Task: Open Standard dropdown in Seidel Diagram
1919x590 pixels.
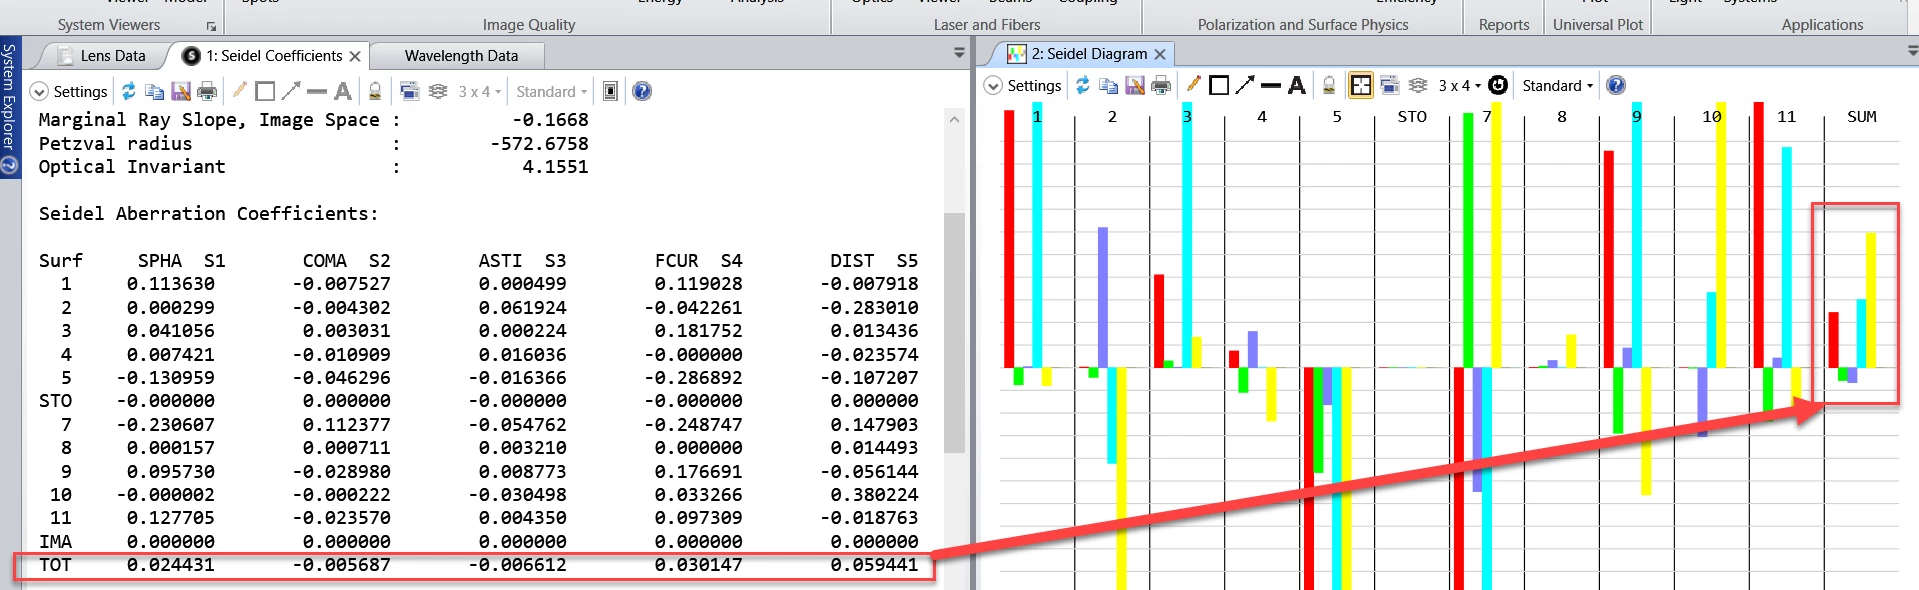Action: click(1558, 85)
